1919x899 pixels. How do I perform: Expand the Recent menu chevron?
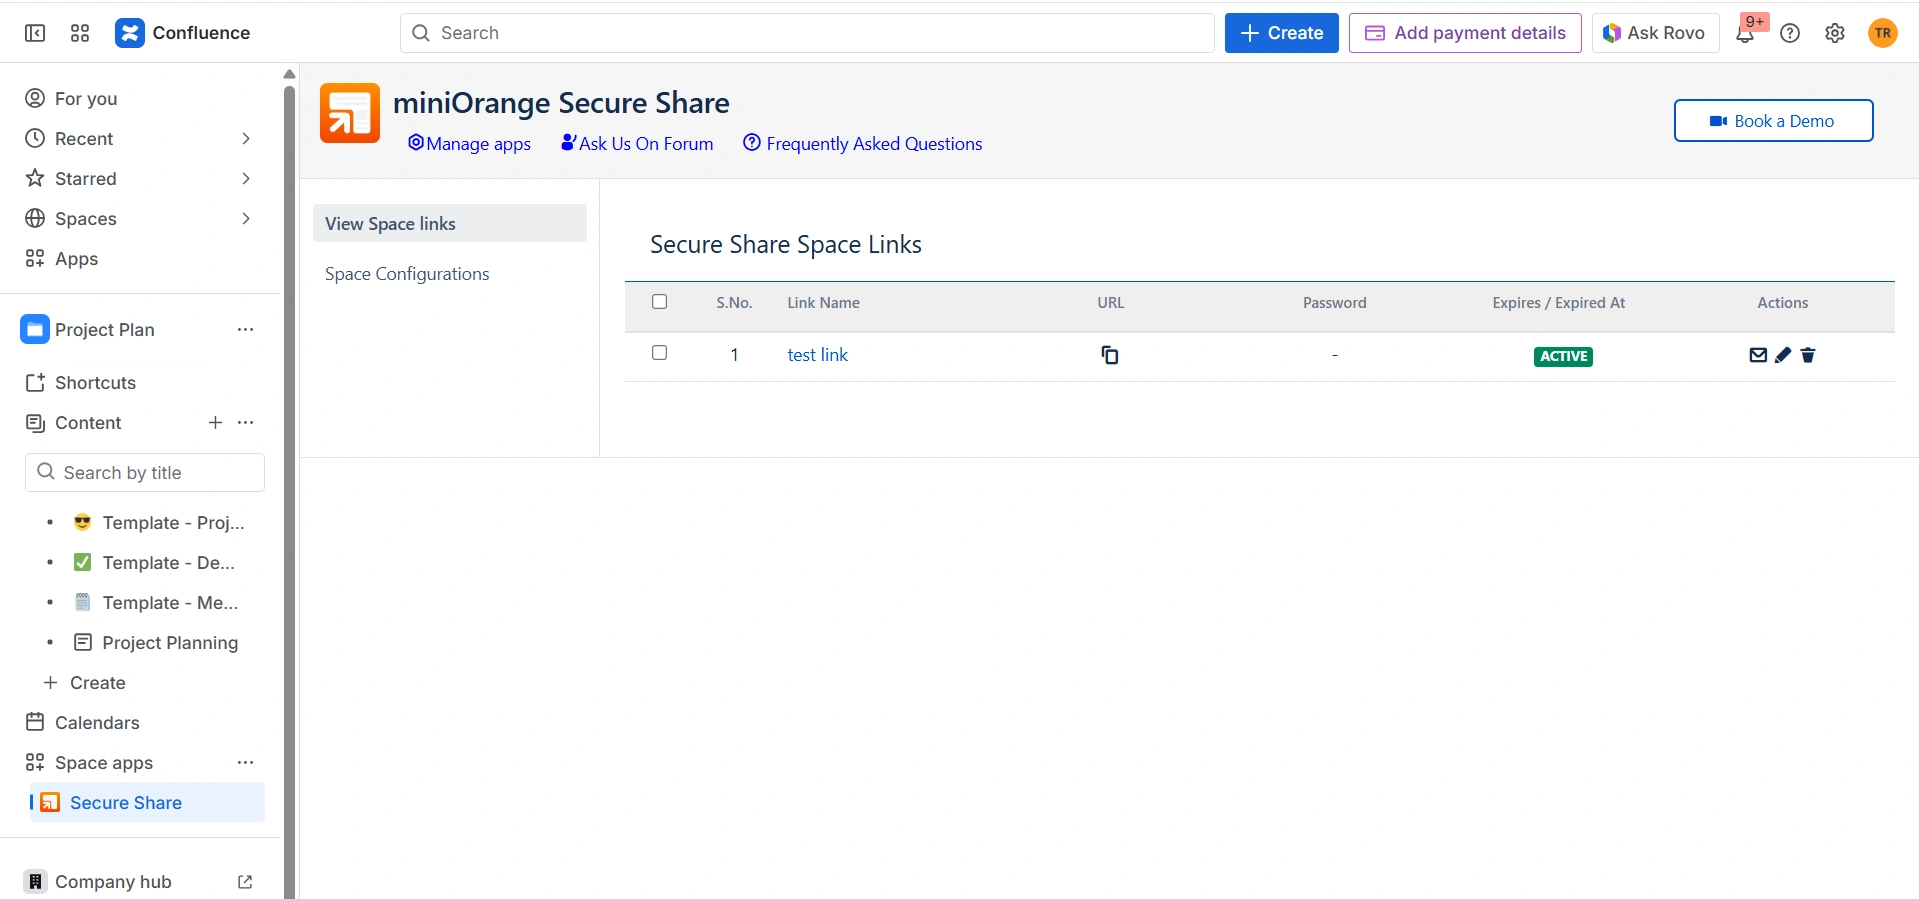click(246, 139)
